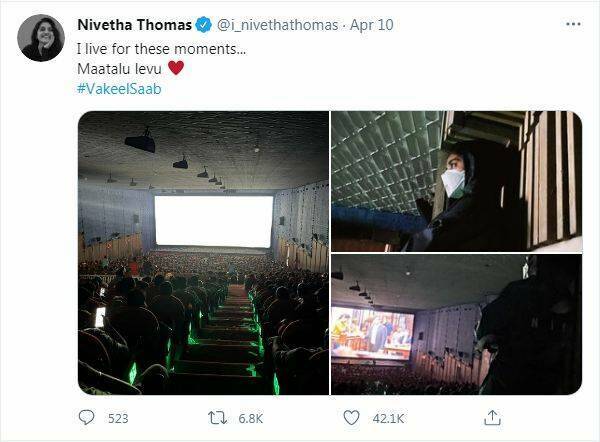
Task: Click the reply speech bubble icon
Action: pos(86,418)
